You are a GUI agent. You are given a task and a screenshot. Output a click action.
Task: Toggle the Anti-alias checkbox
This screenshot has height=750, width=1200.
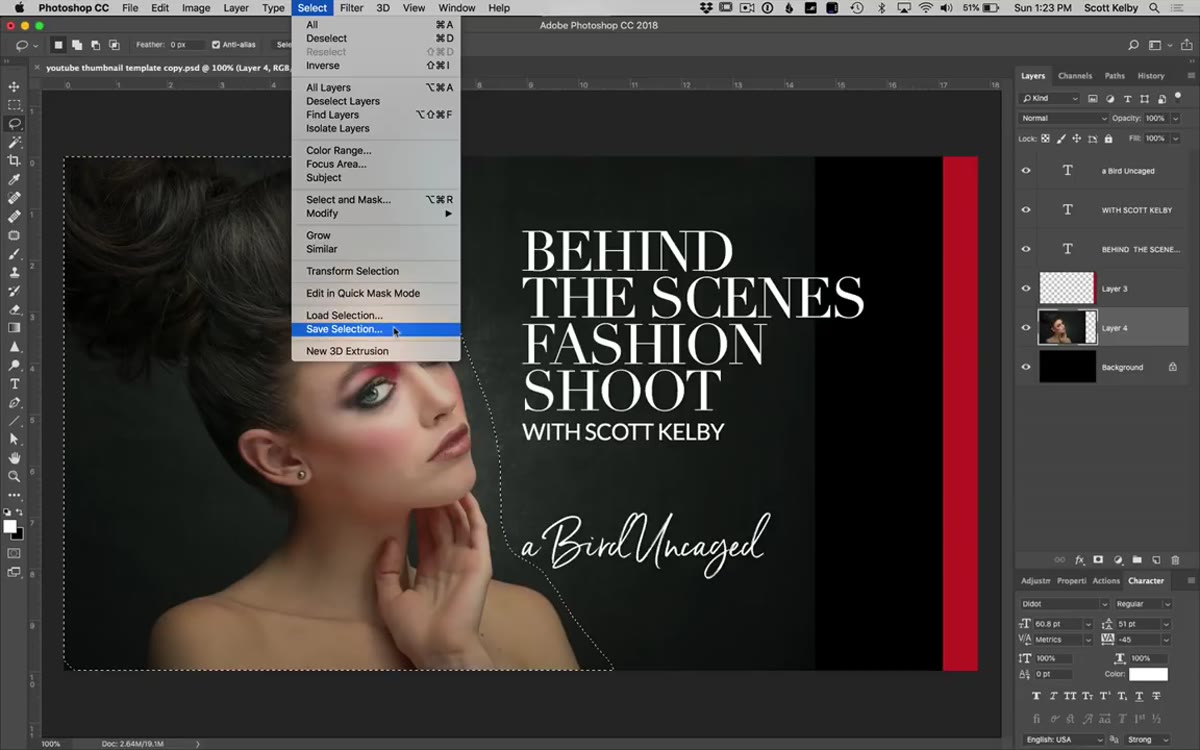coord(216,45)
